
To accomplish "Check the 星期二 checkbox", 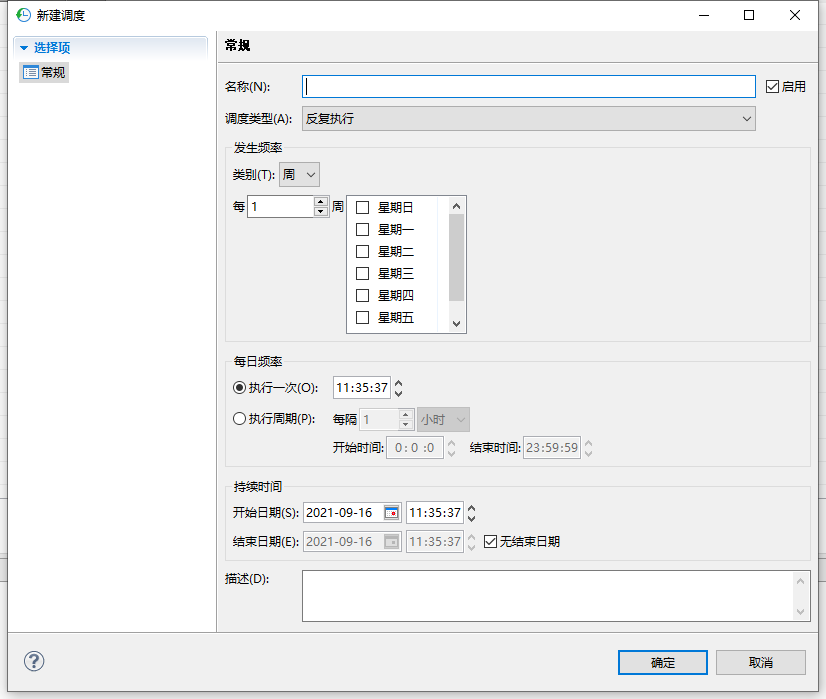I will 362,252.
